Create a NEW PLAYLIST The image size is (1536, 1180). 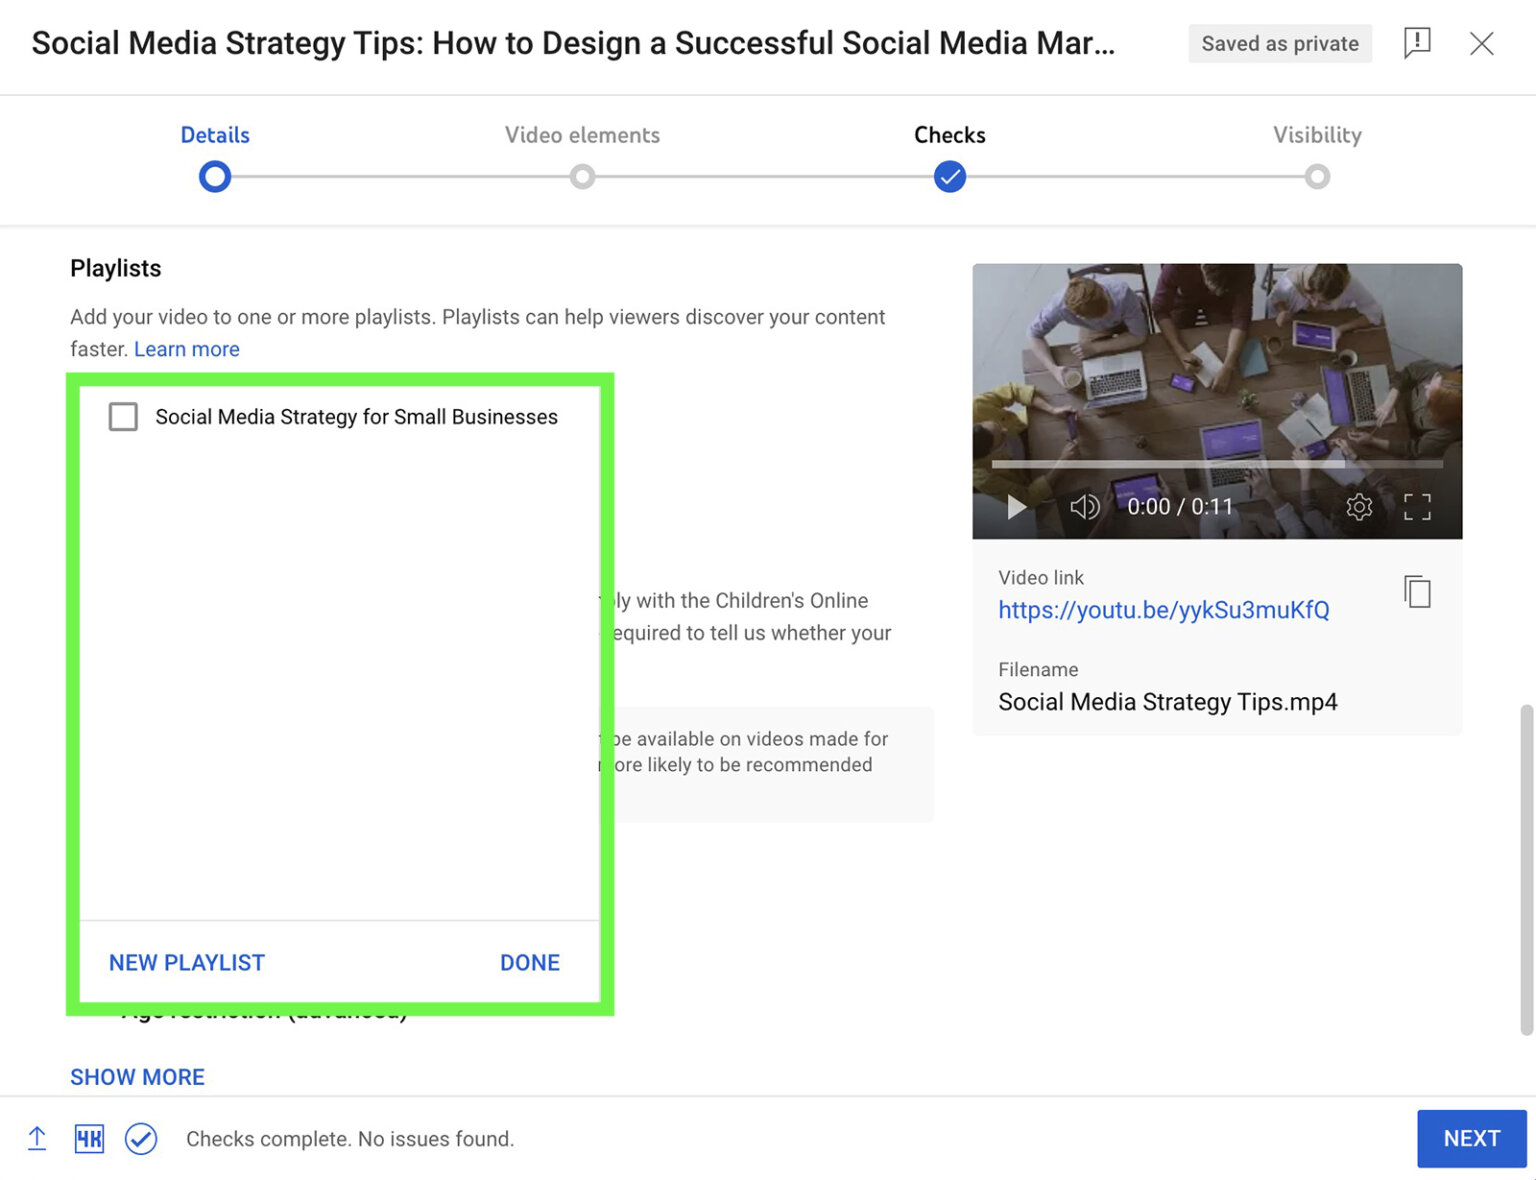[x=186, y=962]
